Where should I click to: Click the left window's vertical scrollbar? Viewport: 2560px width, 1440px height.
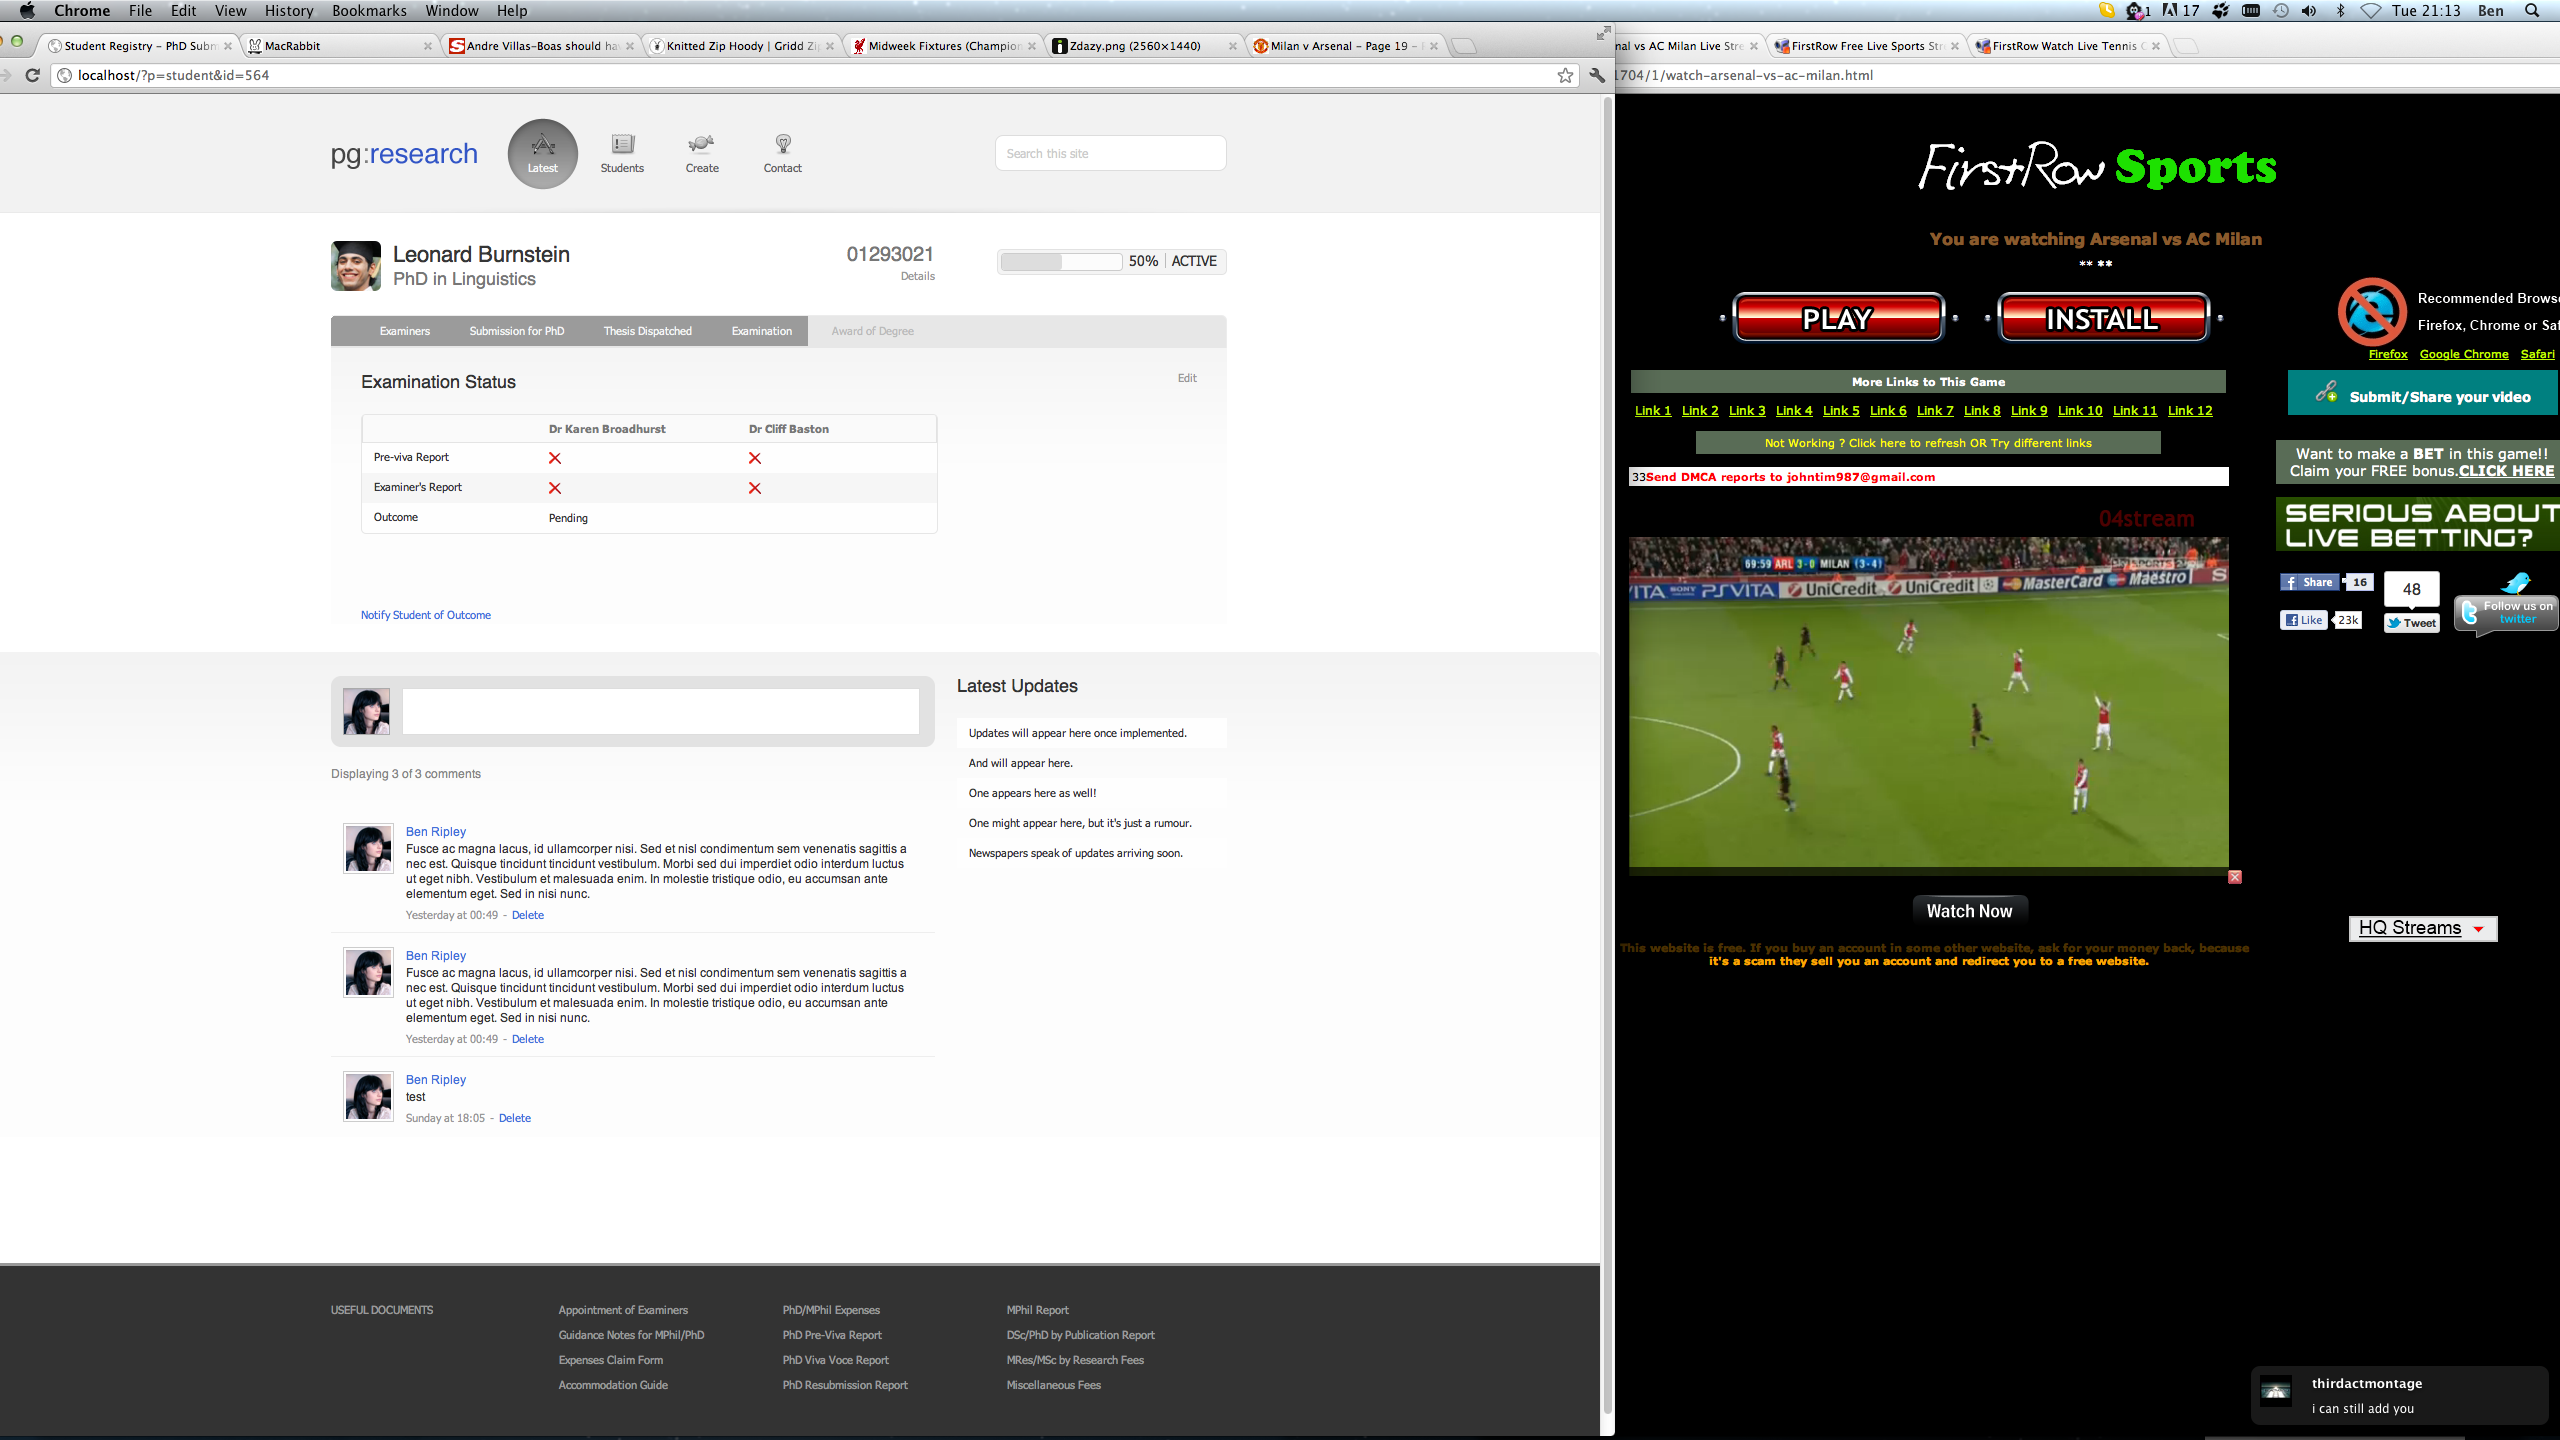1608,755
